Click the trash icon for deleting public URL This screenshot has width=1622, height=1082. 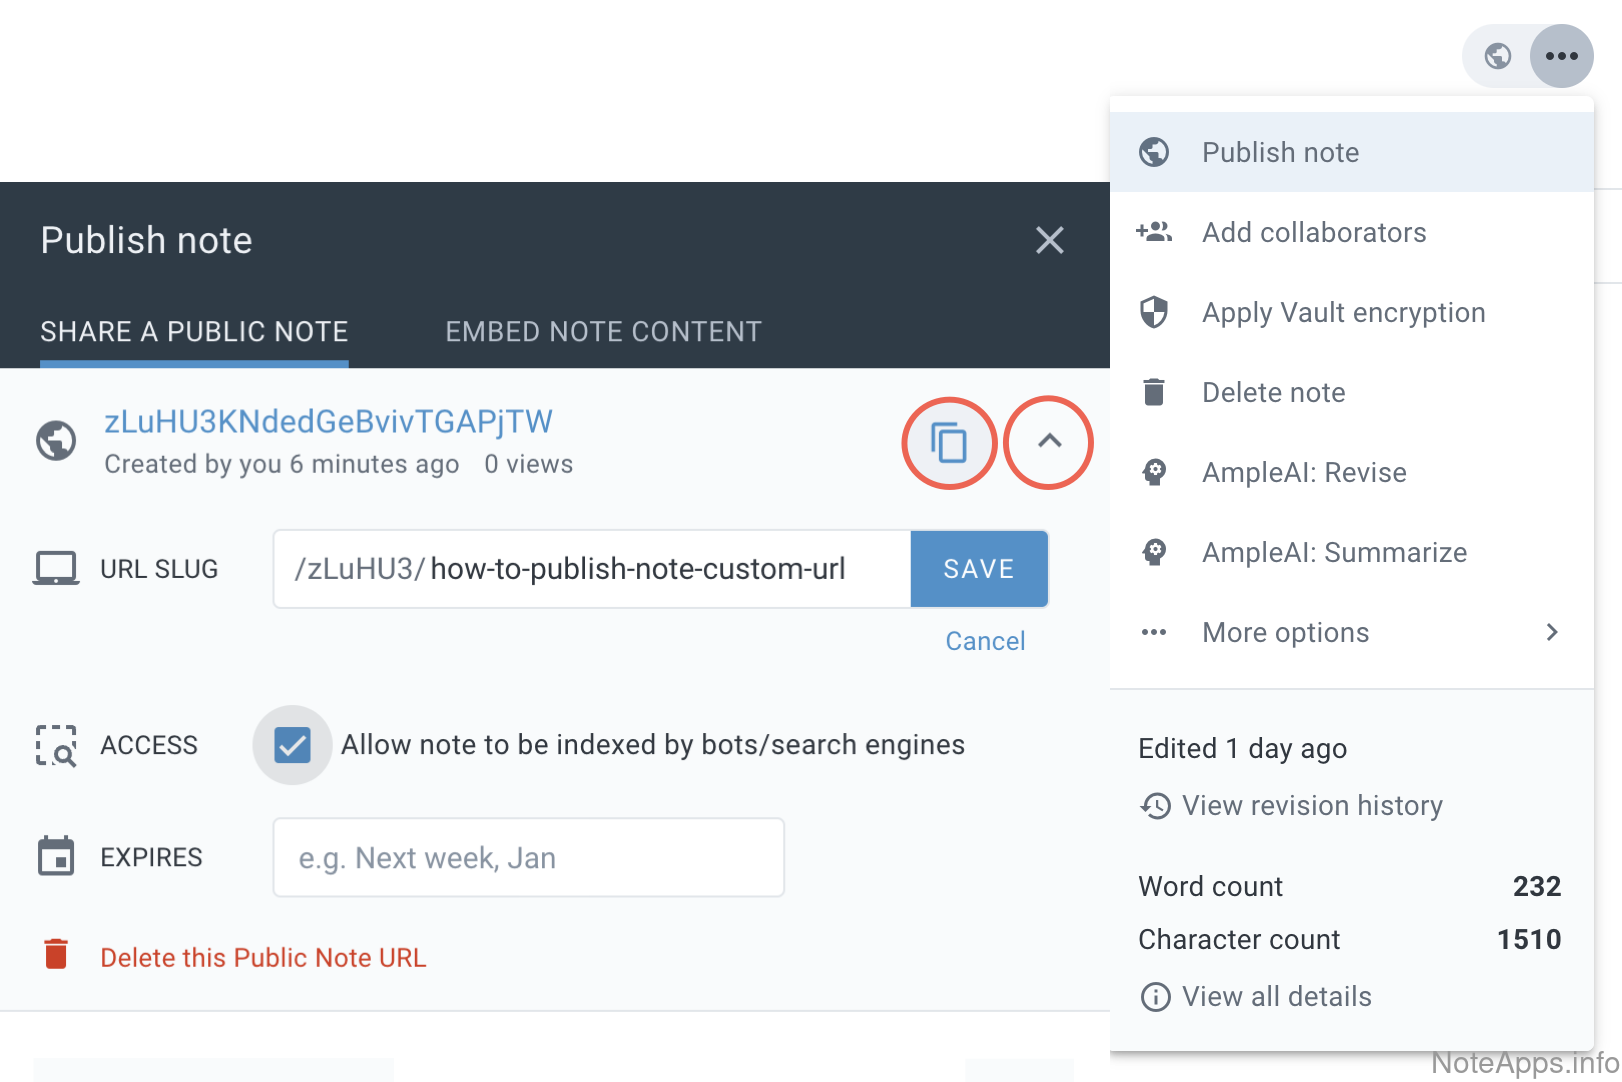click(56, 956)
